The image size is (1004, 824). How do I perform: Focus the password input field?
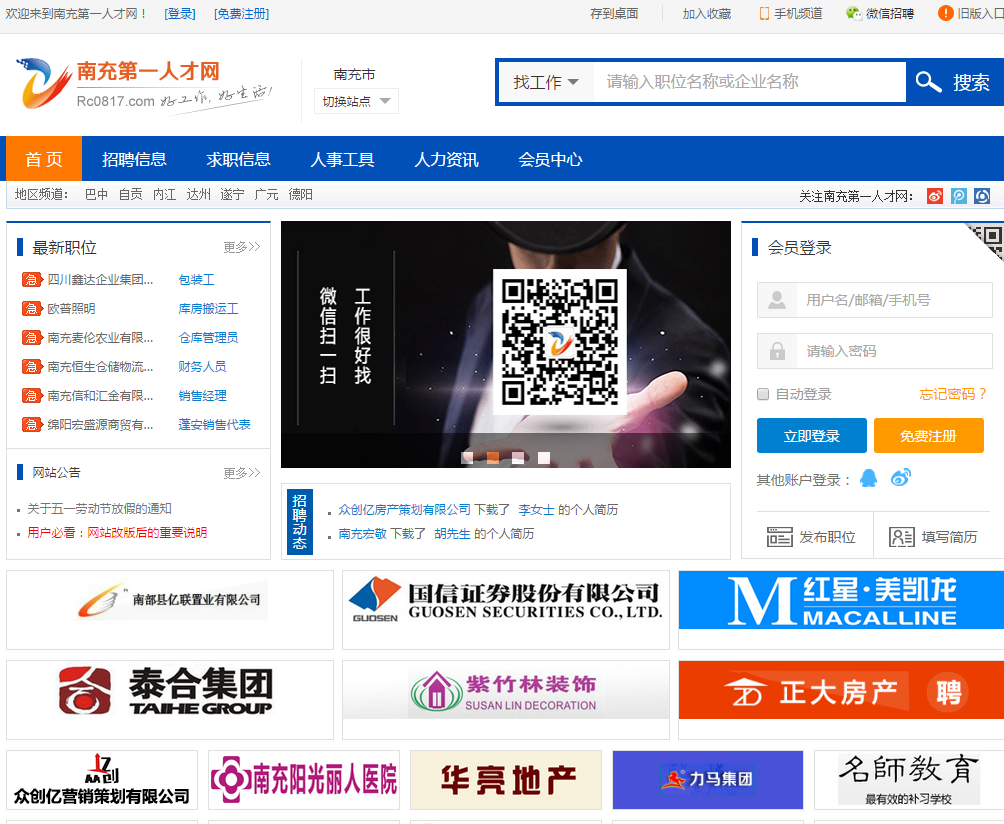[875, 351]
